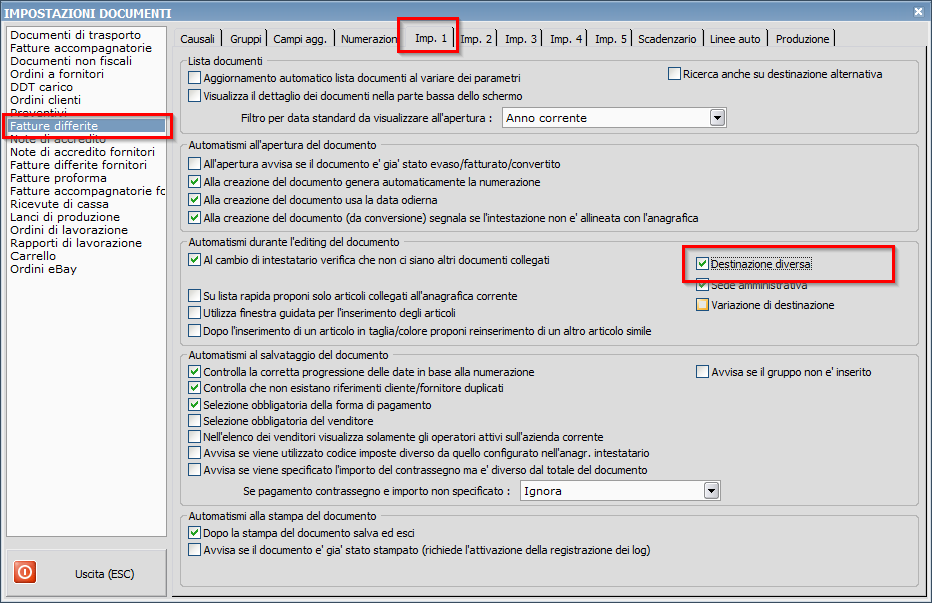Enable Aggiornamento automatico lista documenti checkbox

[x=194, y=77]
